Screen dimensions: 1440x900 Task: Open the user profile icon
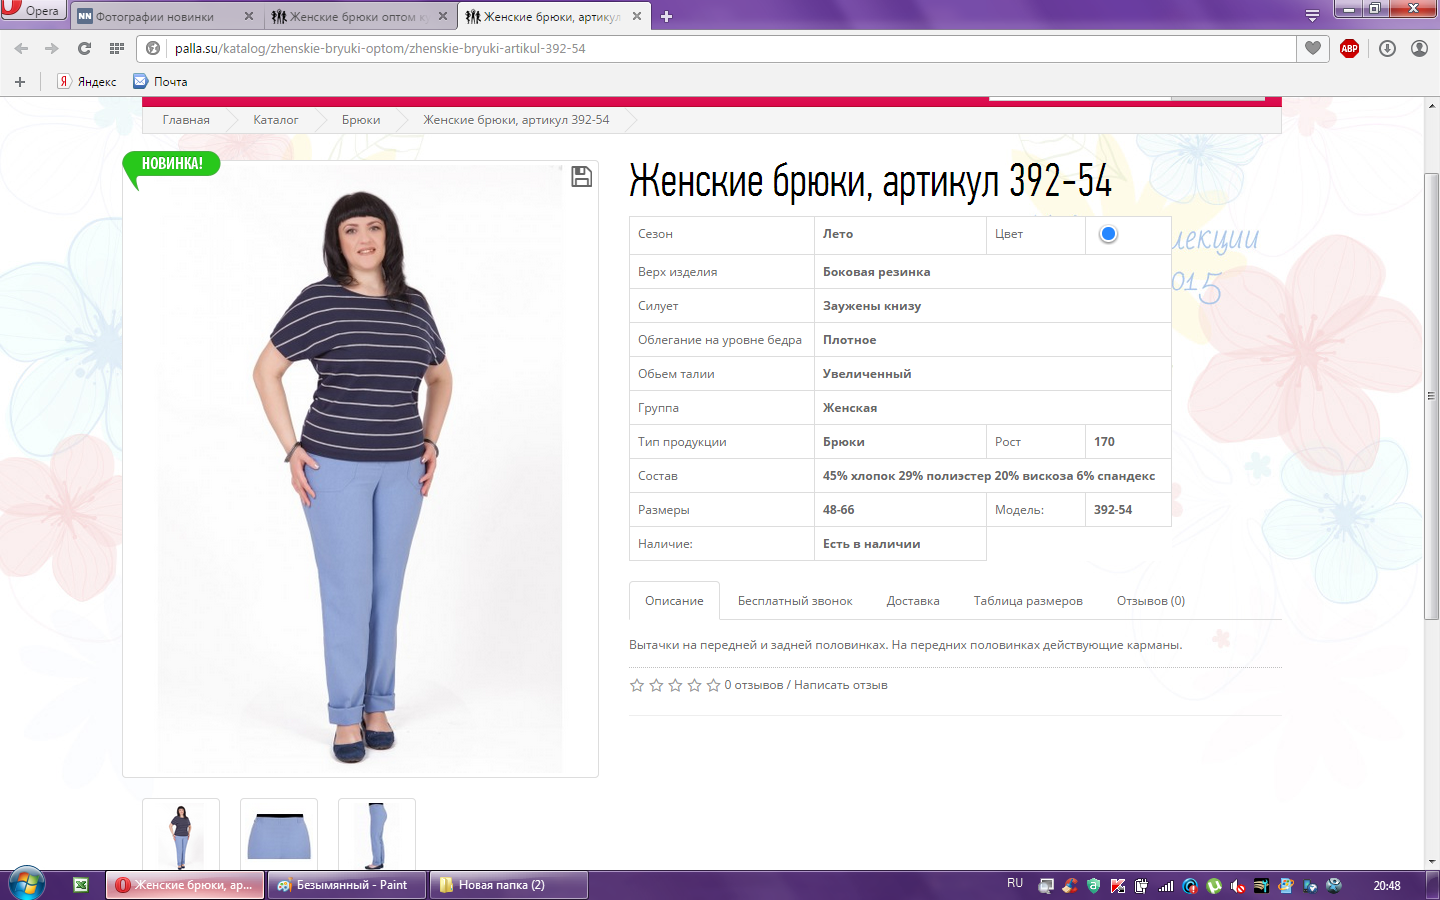pyautogui.click(x=1419, y=48)
